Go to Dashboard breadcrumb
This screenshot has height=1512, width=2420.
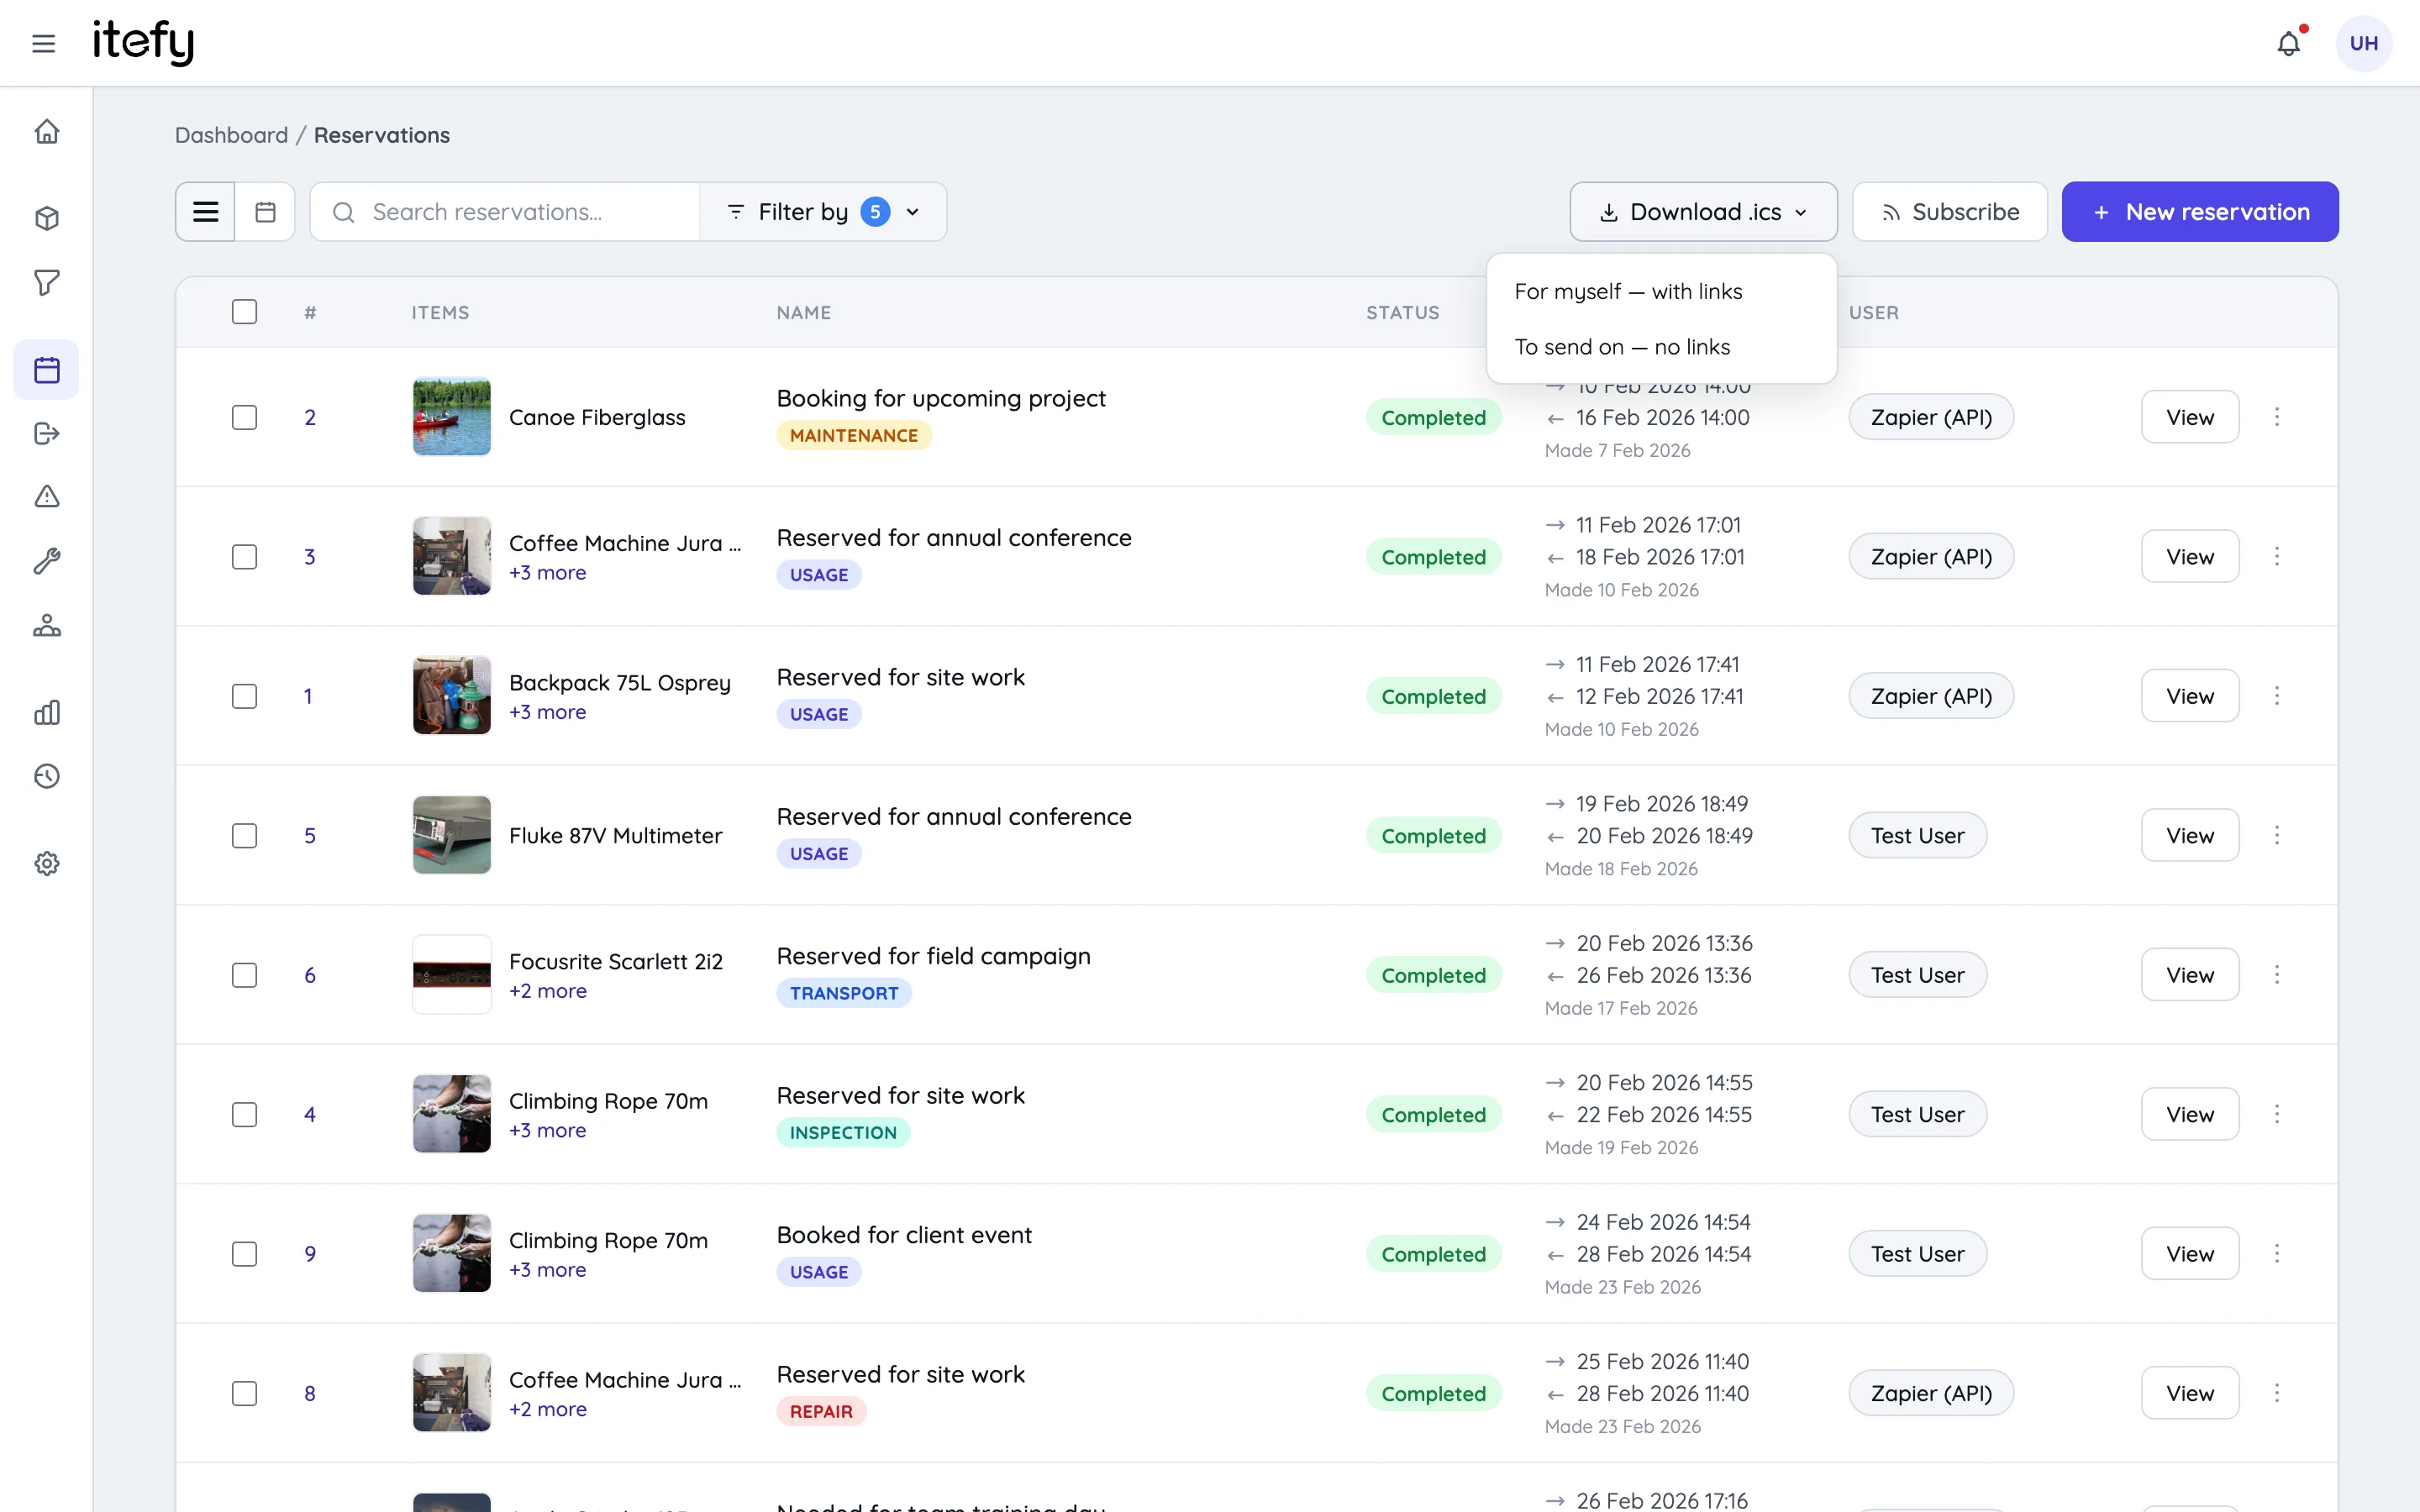[x=231, y=135]
